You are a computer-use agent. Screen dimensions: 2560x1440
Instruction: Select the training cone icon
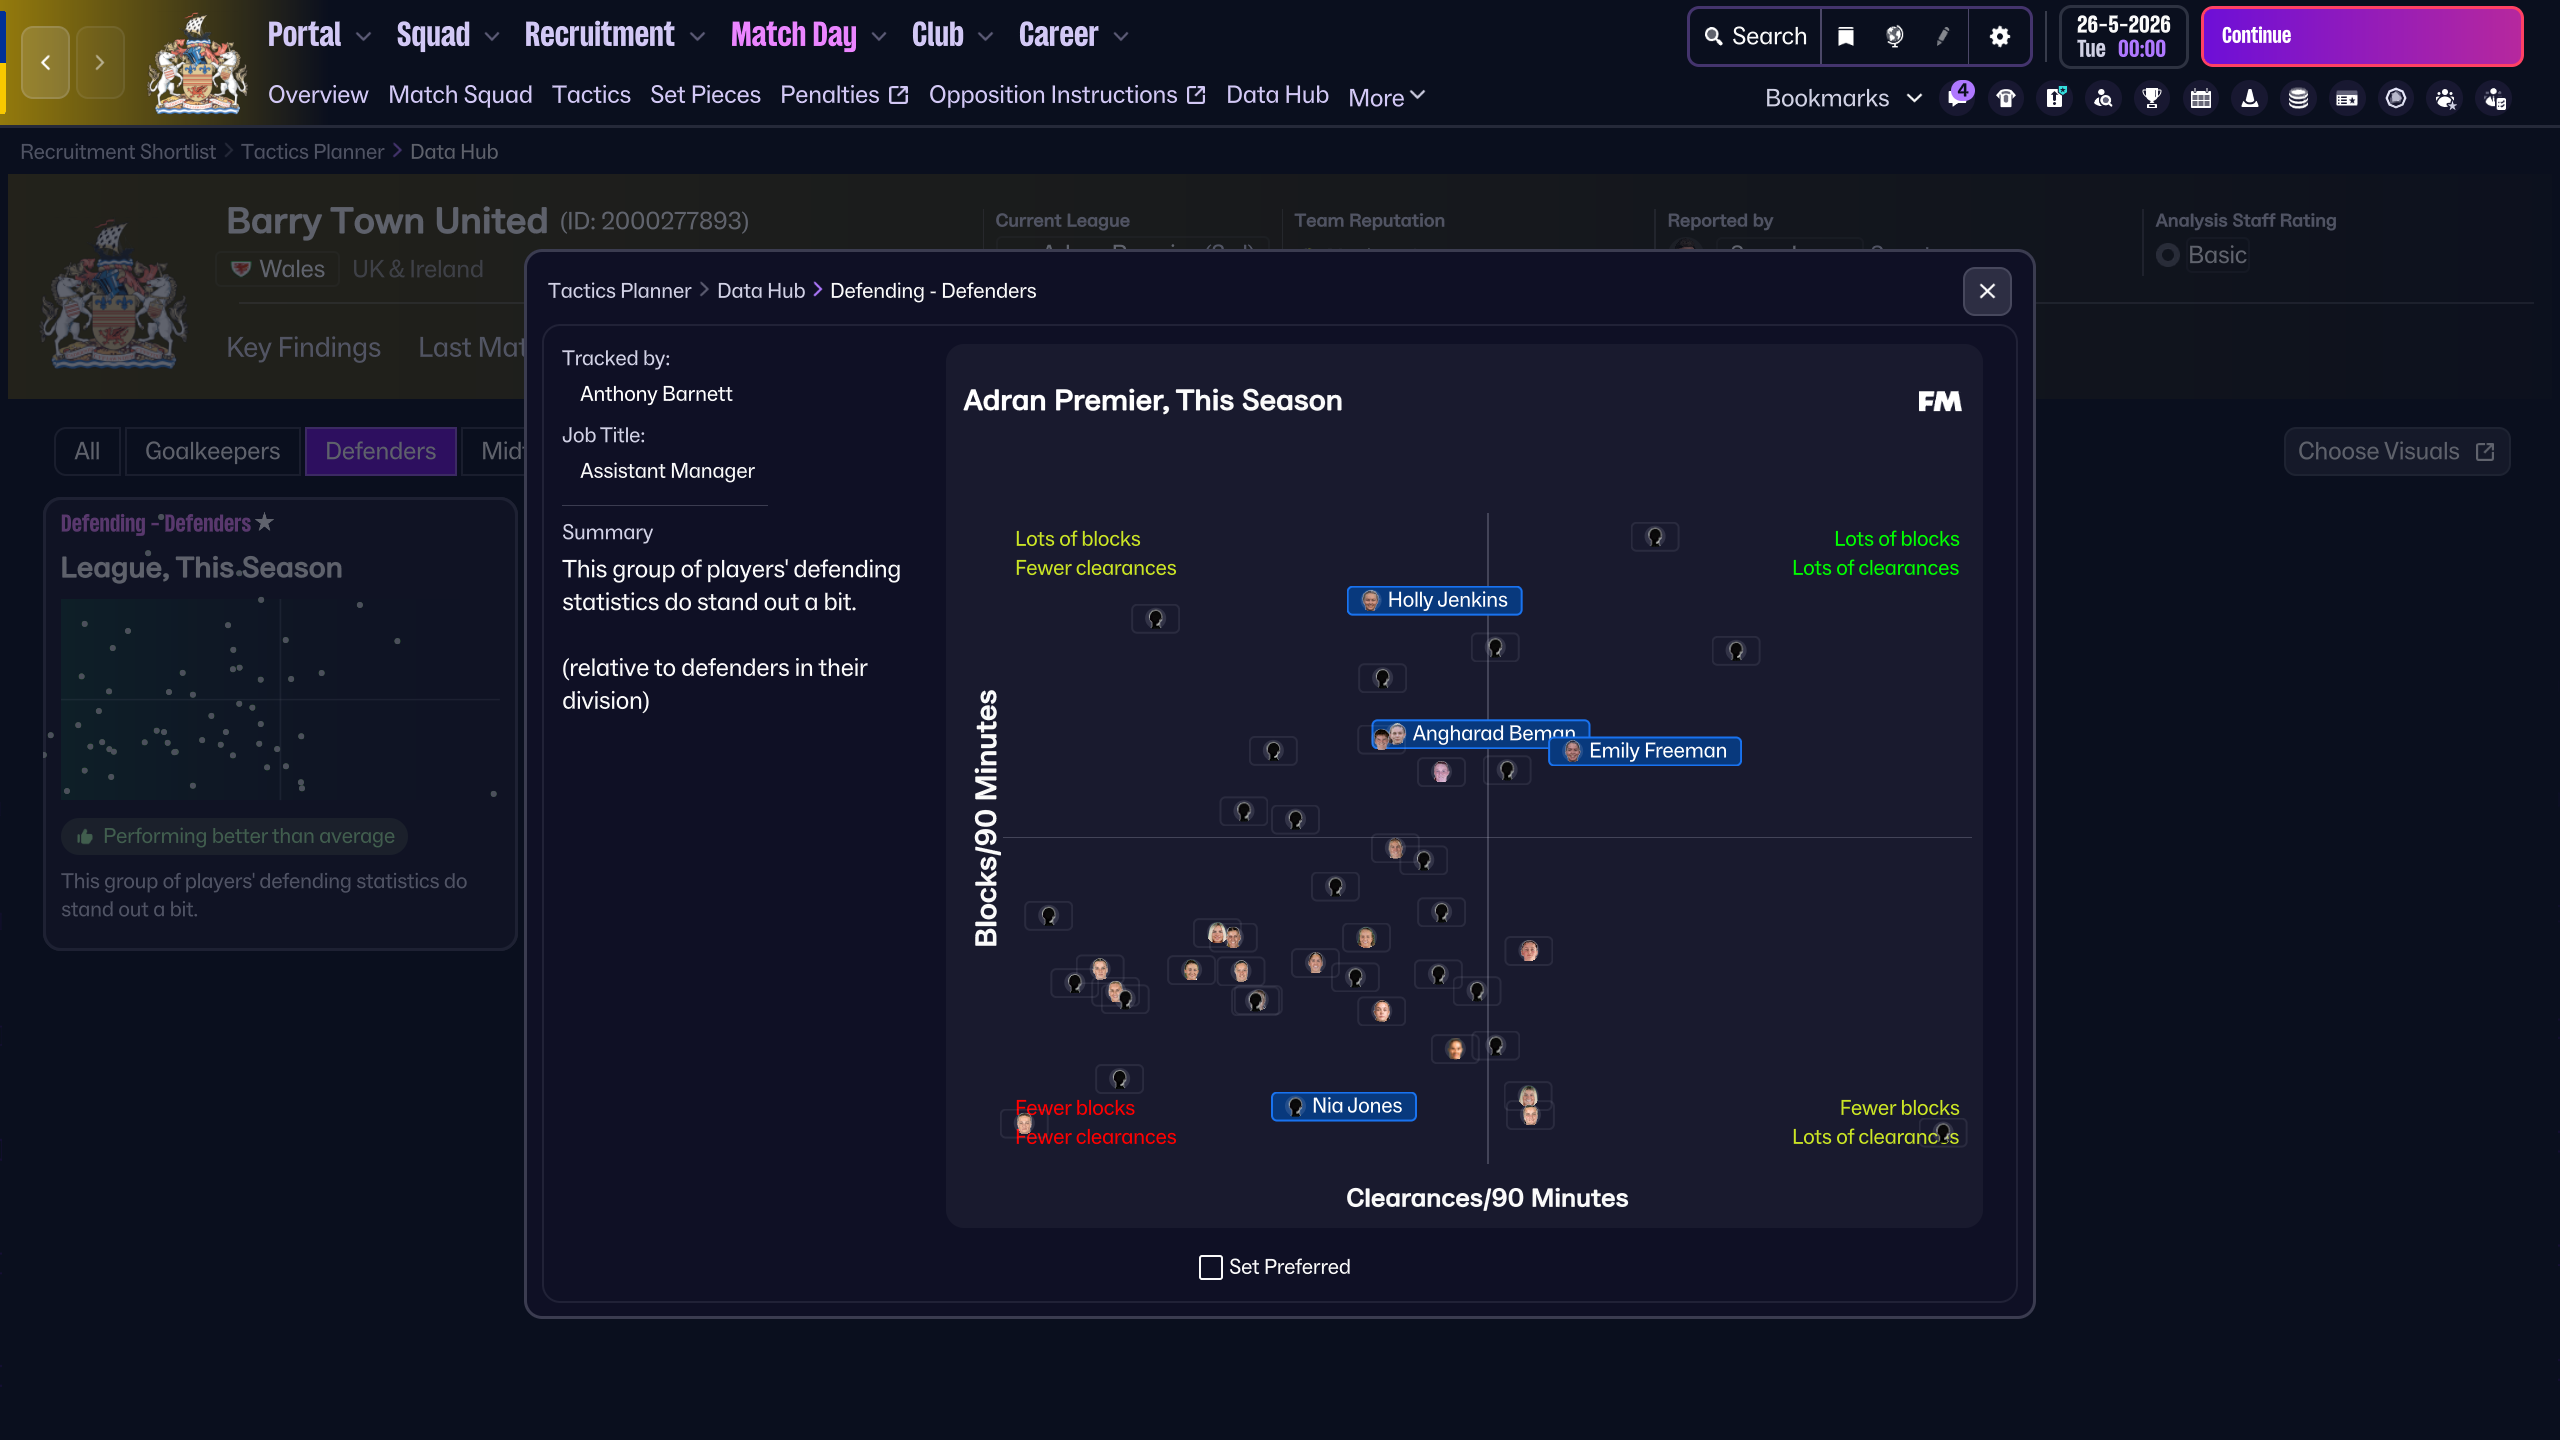pyautogui.click(x=2249, y=98)
